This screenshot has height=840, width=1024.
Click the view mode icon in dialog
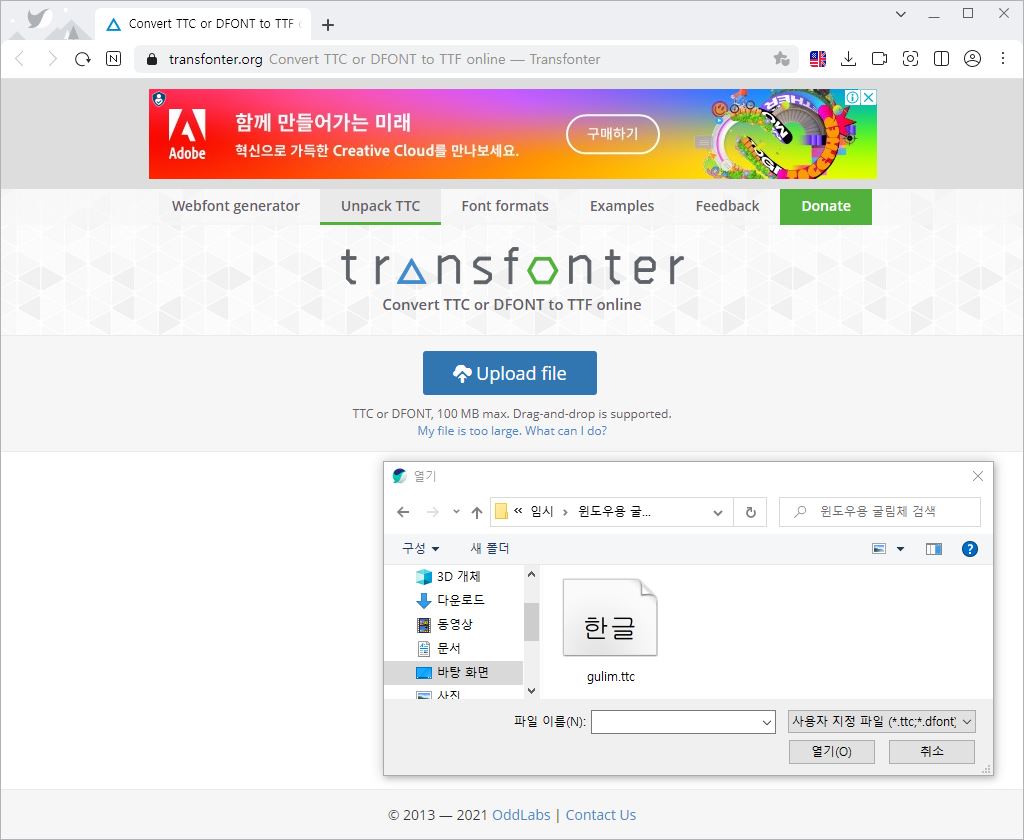879,549
